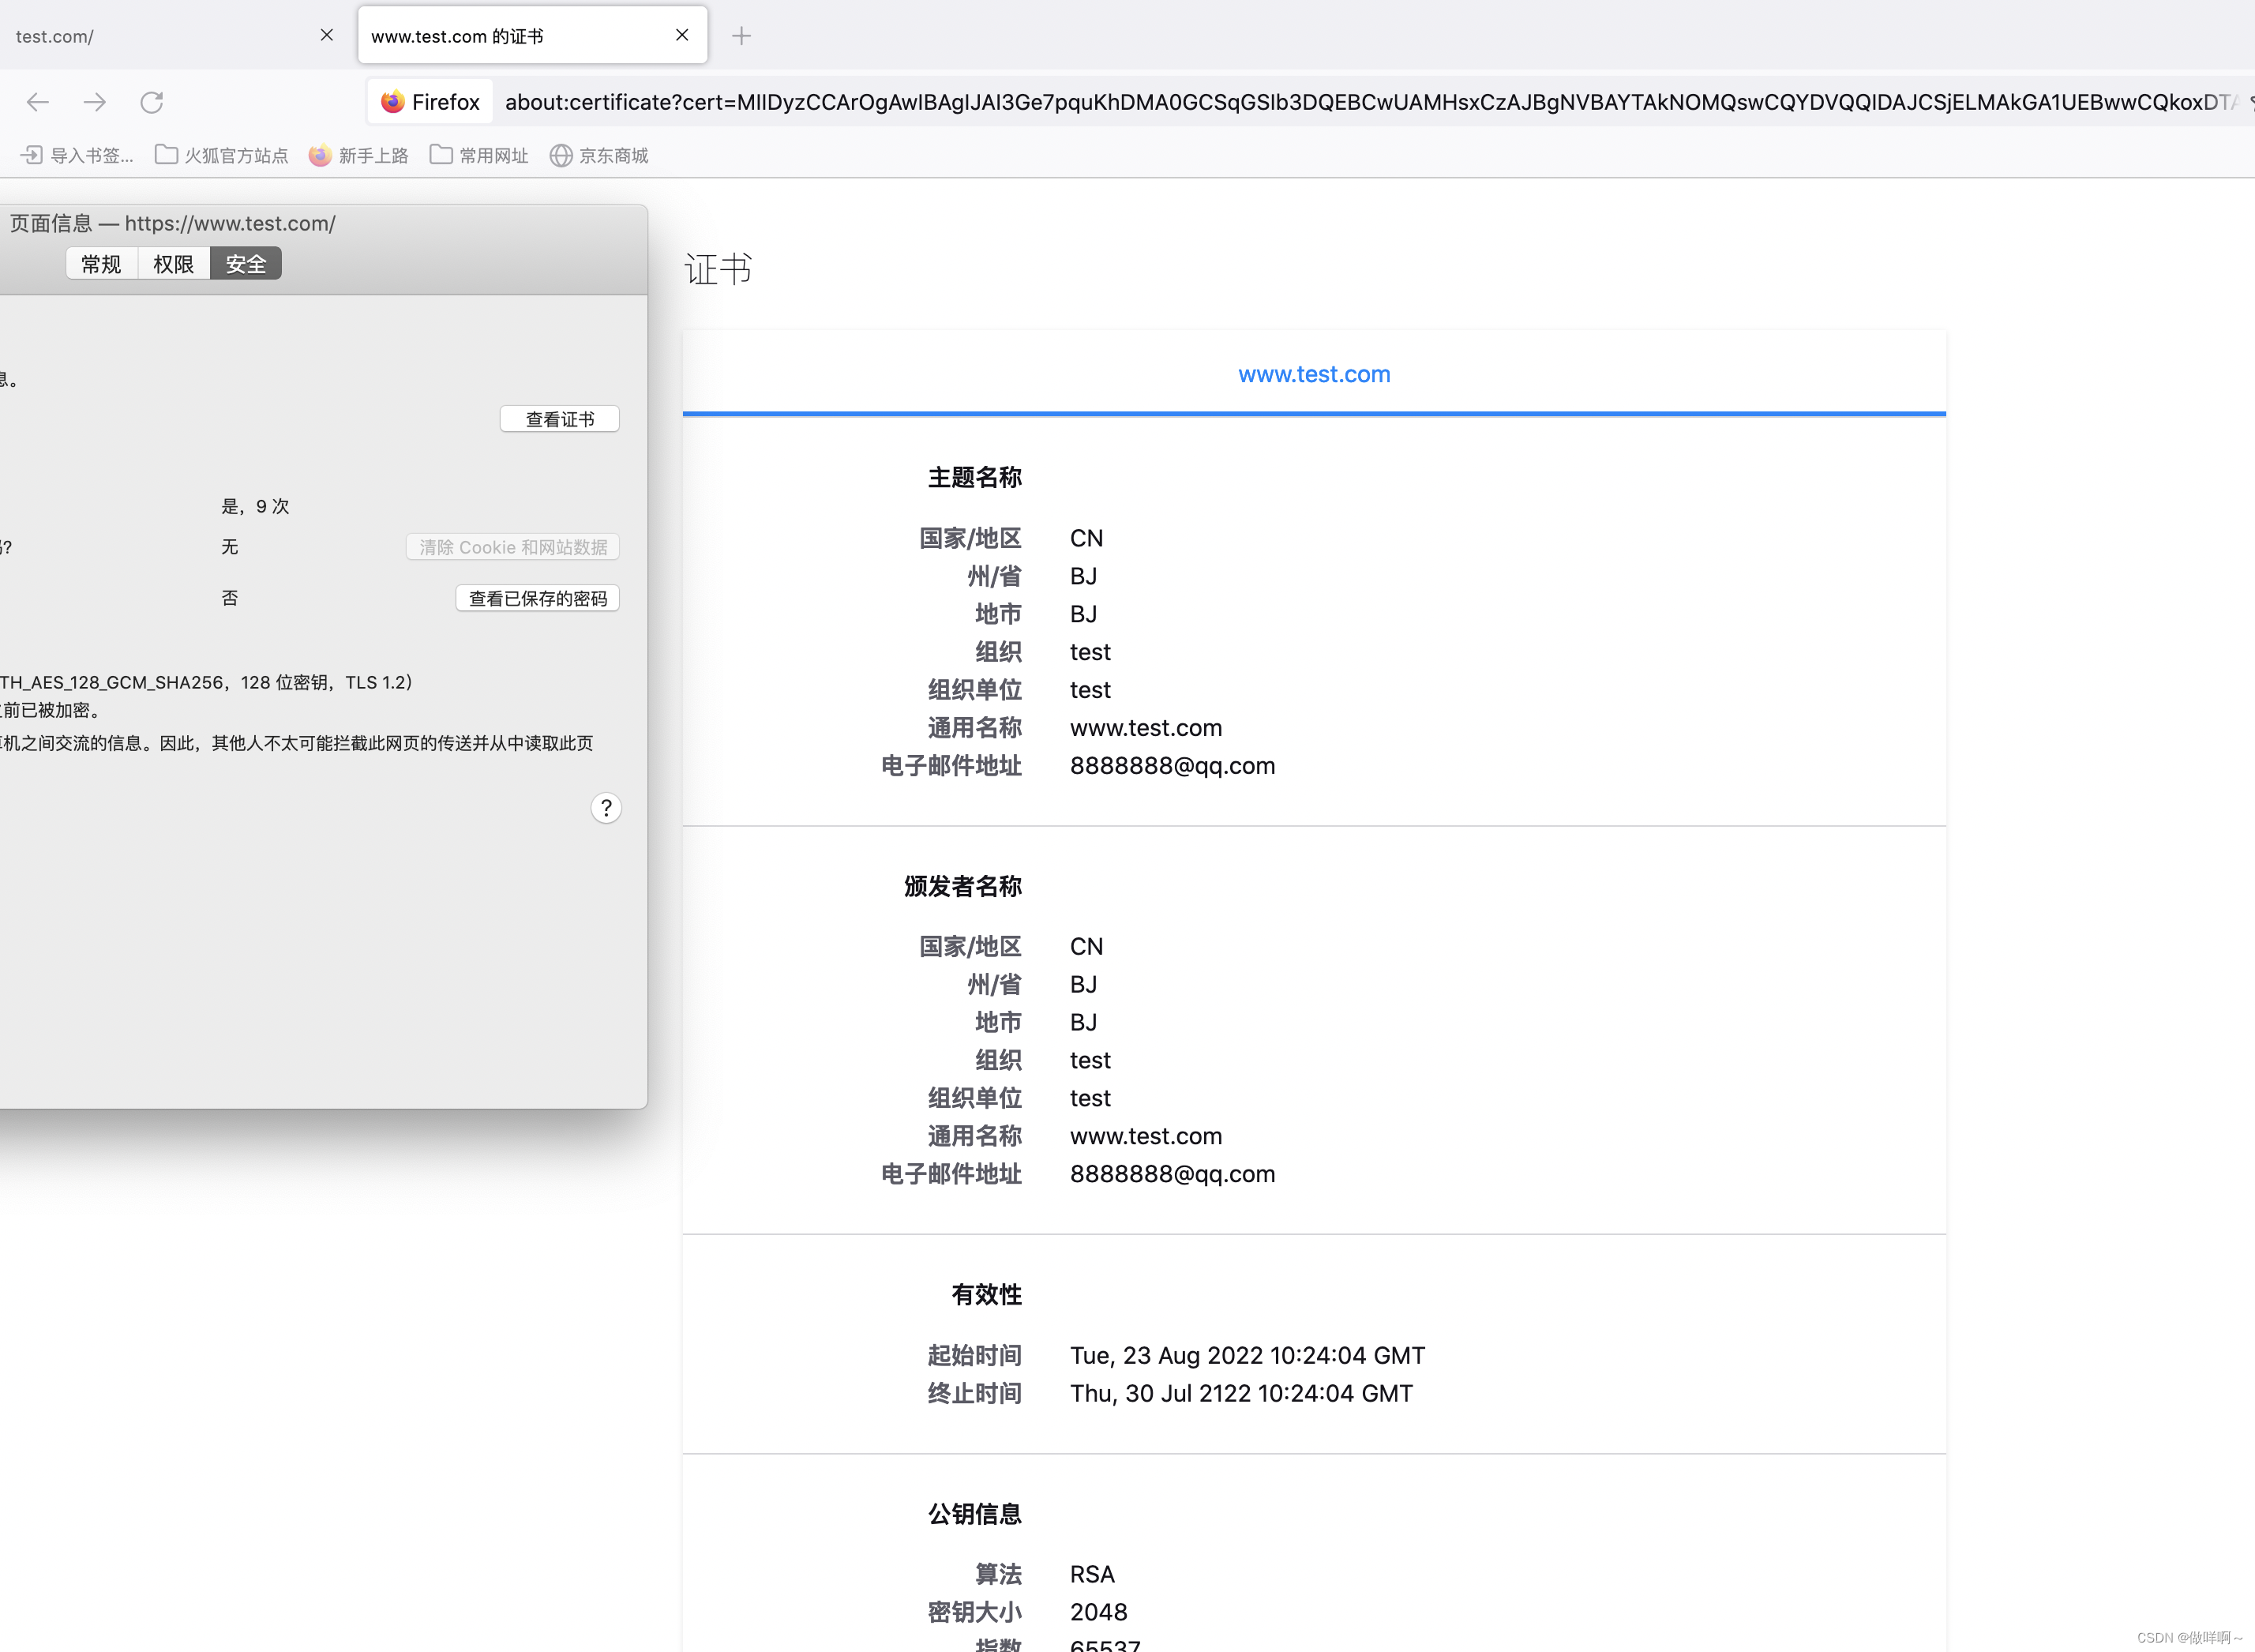The height and width of the screenshot is (1652, 2255).
Task: Click the issuer 电子邮件地址 8888888@qq.com value
Action: coord(1172,1174)
